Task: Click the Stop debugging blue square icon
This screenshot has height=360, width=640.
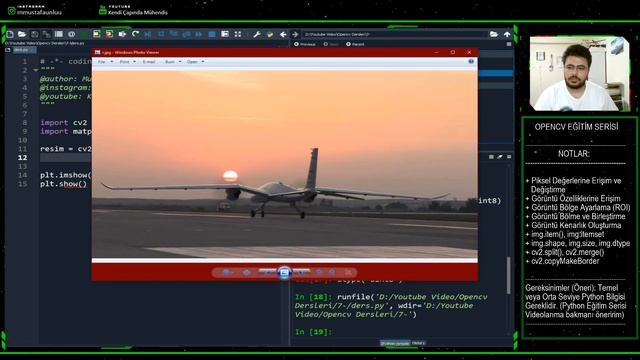Action: [212, 35]
